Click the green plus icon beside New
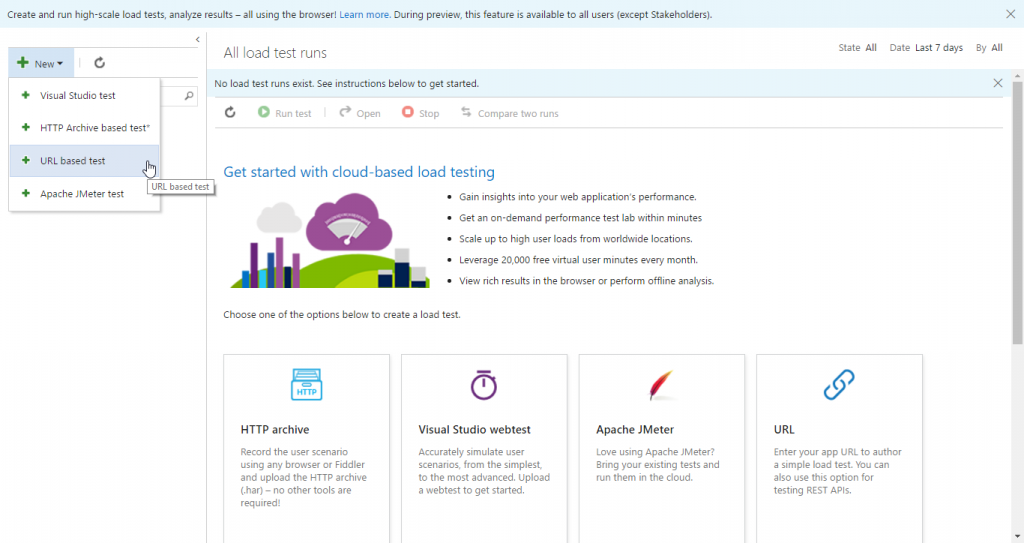 click(23, 63)
